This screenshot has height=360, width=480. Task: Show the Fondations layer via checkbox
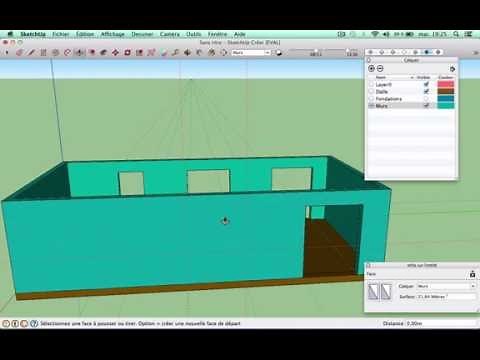(x=426, y=99)
